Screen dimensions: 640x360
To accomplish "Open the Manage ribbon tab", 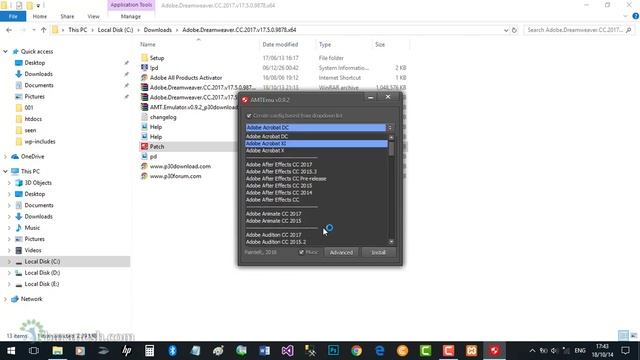I will (131, 16).
